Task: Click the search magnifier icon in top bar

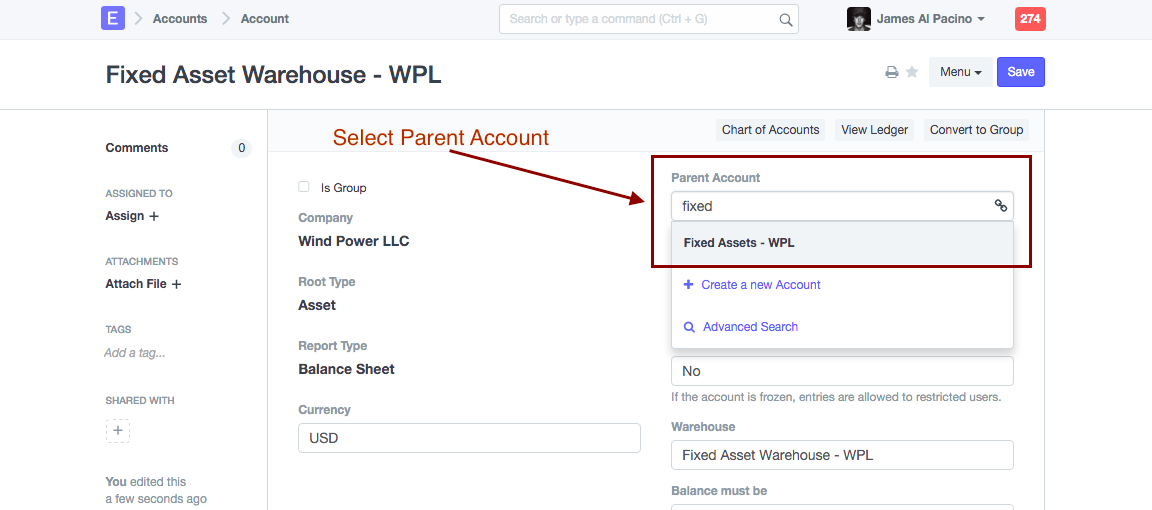Action: pos(785,19)
